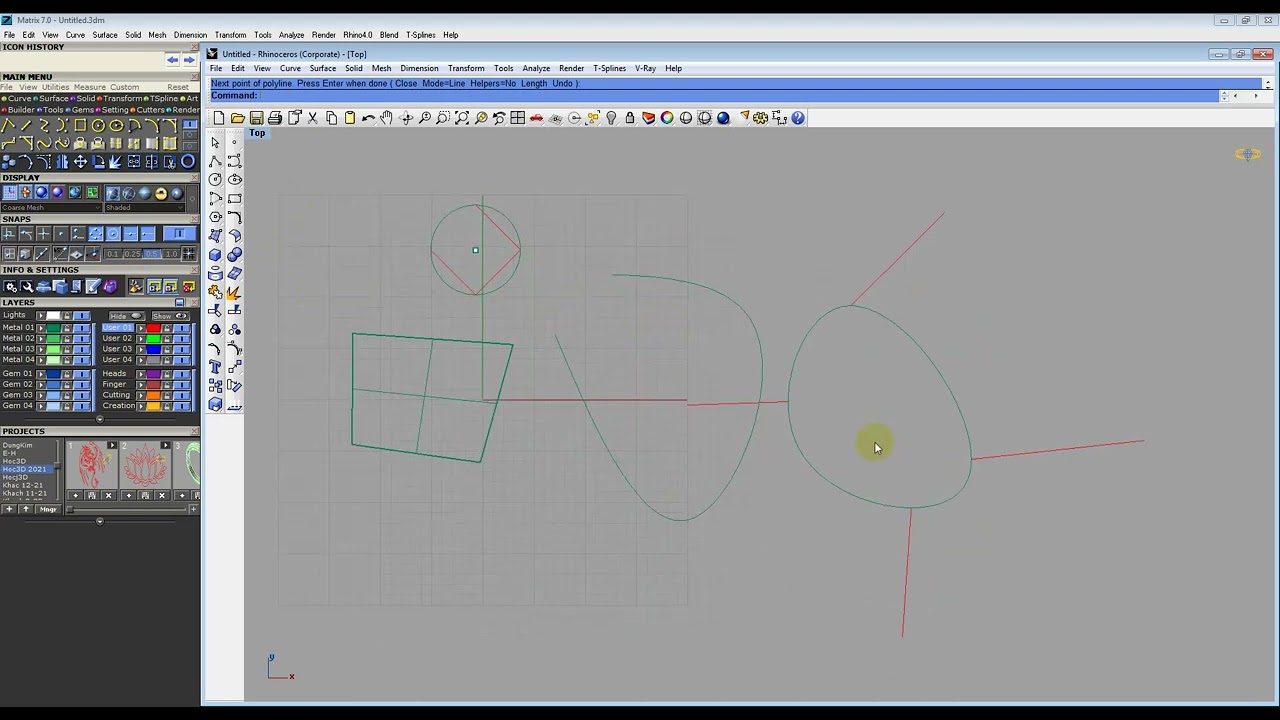Viewport: 1280px width, 720px height.
Task: Expand the arrow next to Gem 01 layer
Action: [x=41, y=374]
